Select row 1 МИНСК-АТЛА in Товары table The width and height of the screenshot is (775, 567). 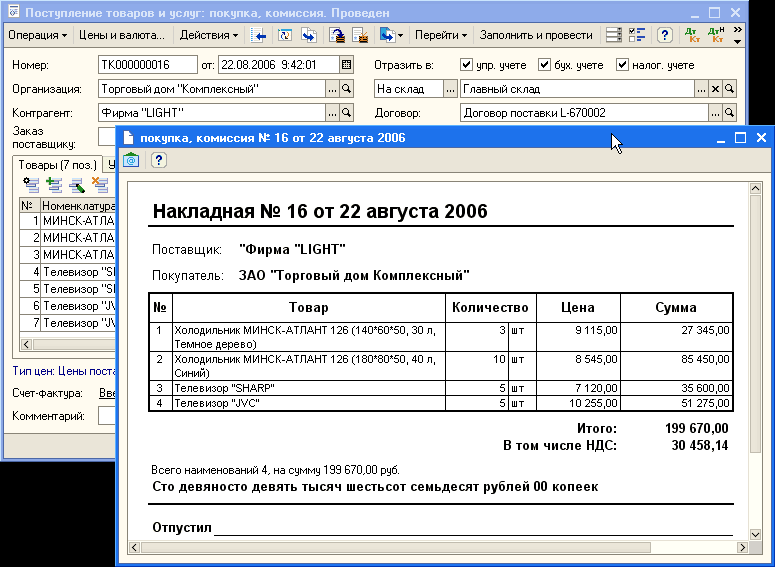click(x=68, y=221)
